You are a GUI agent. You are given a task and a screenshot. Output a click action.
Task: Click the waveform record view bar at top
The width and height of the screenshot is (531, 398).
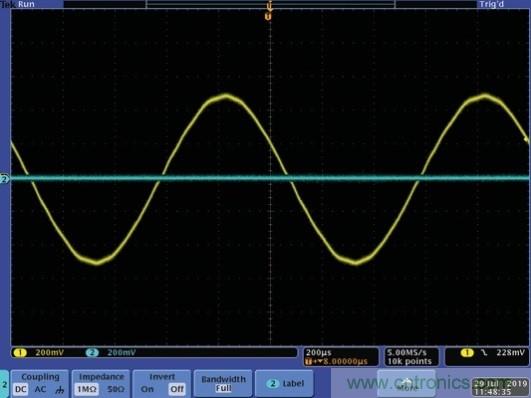[x=270, y=4]
